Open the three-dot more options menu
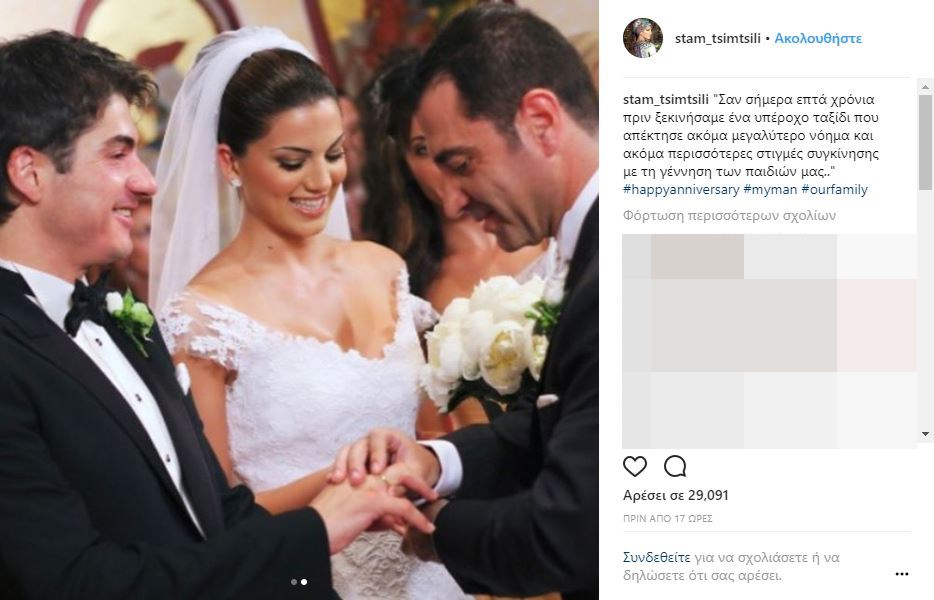The height and width of the screenshot is (600, 934). click(902, 574)
